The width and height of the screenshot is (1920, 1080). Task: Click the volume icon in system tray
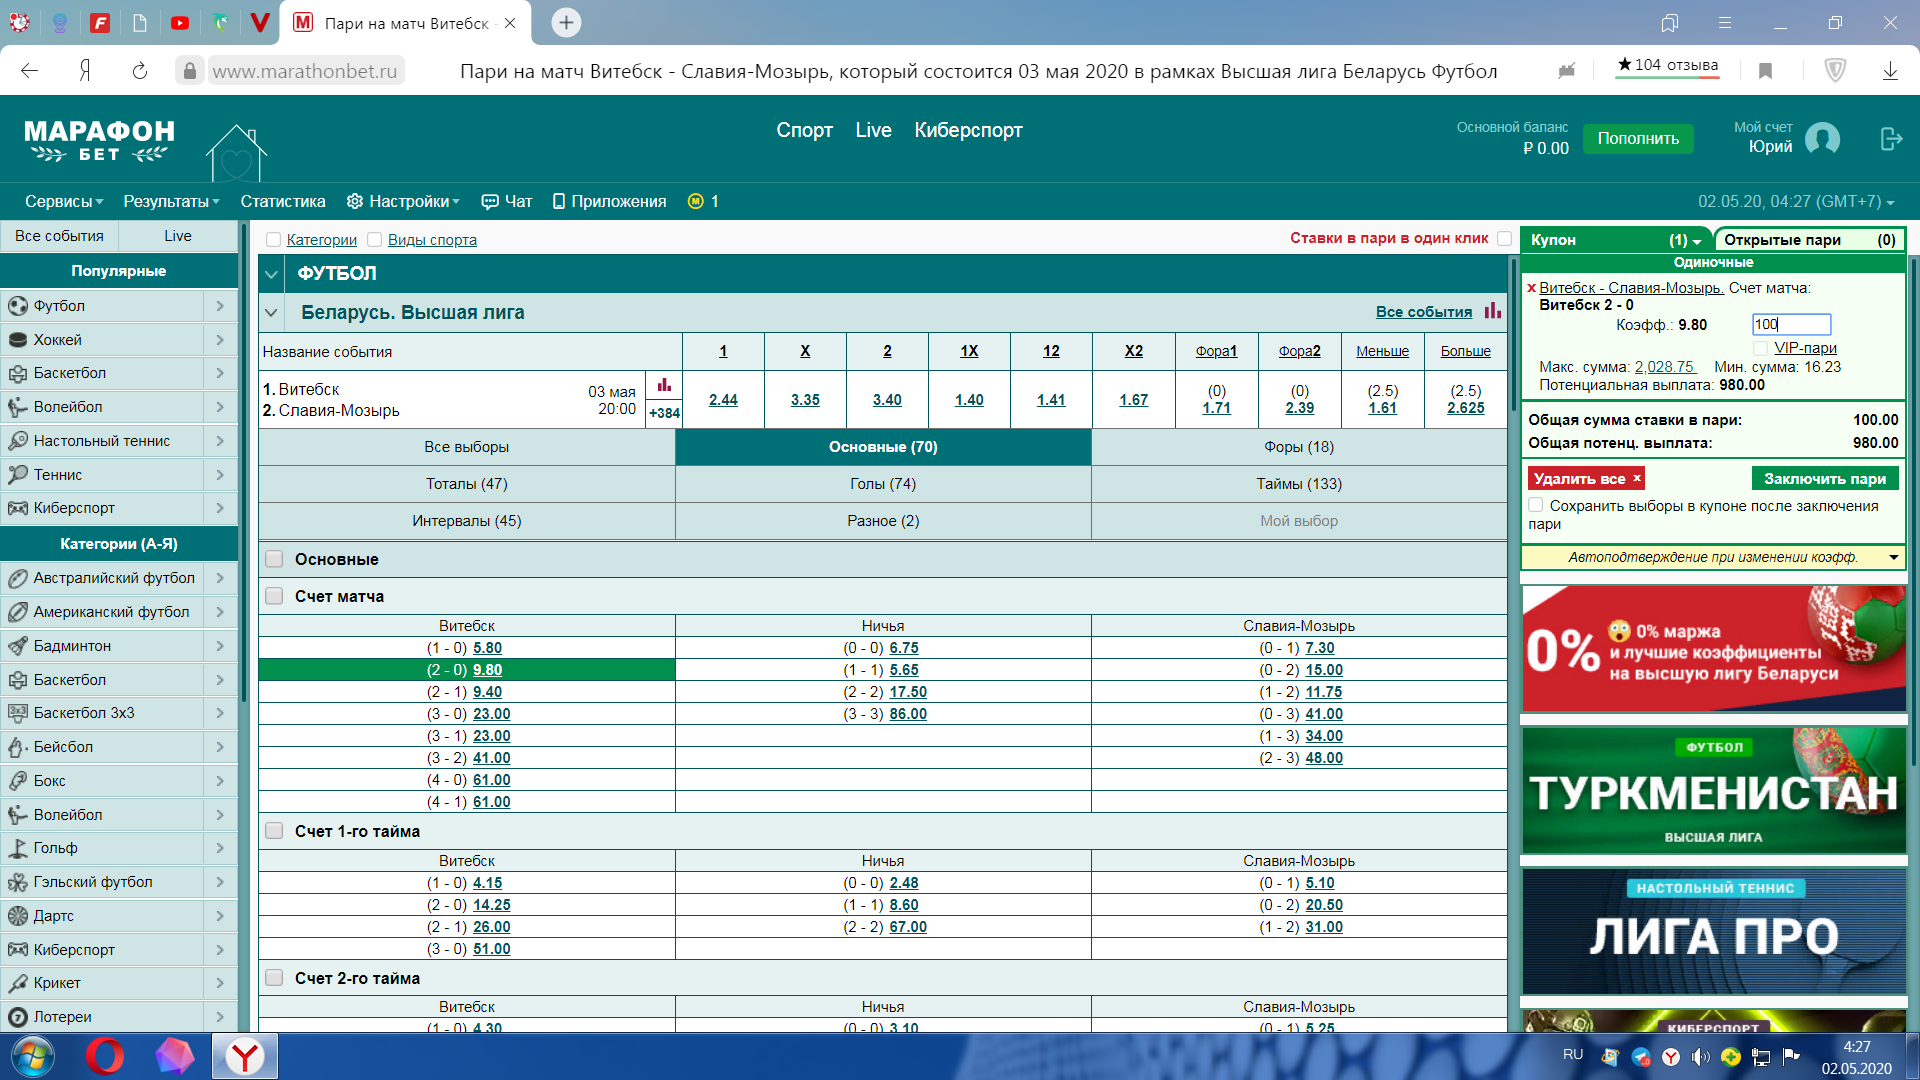(x=1700, y=1056)
